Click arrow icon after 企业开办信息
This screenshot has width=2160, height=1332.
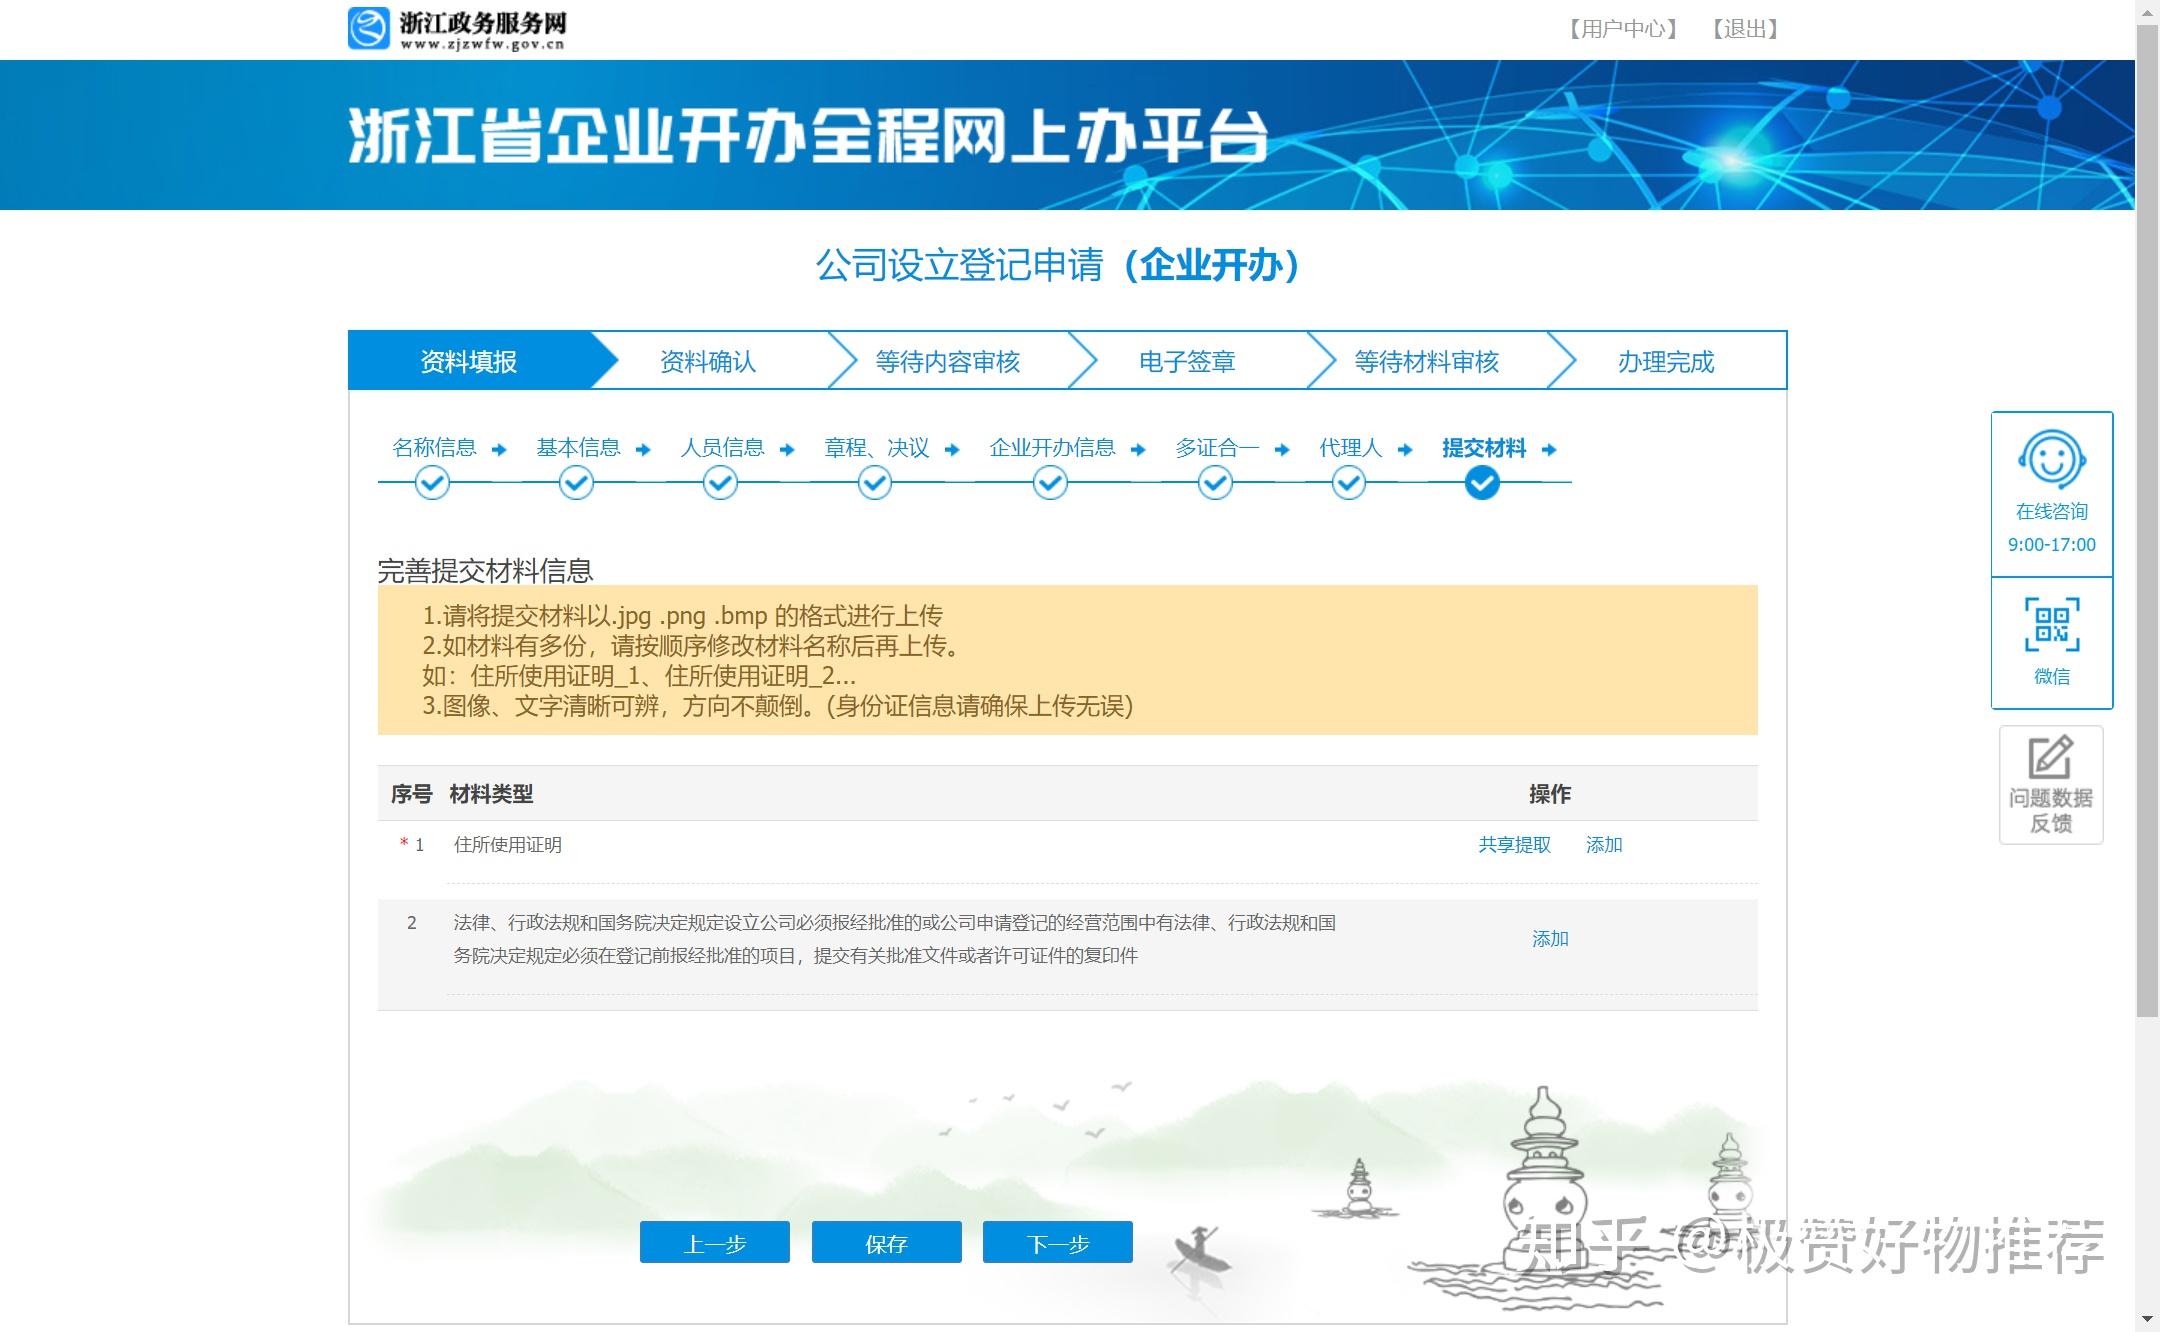pyautogui.click(x=1138, y=450)
